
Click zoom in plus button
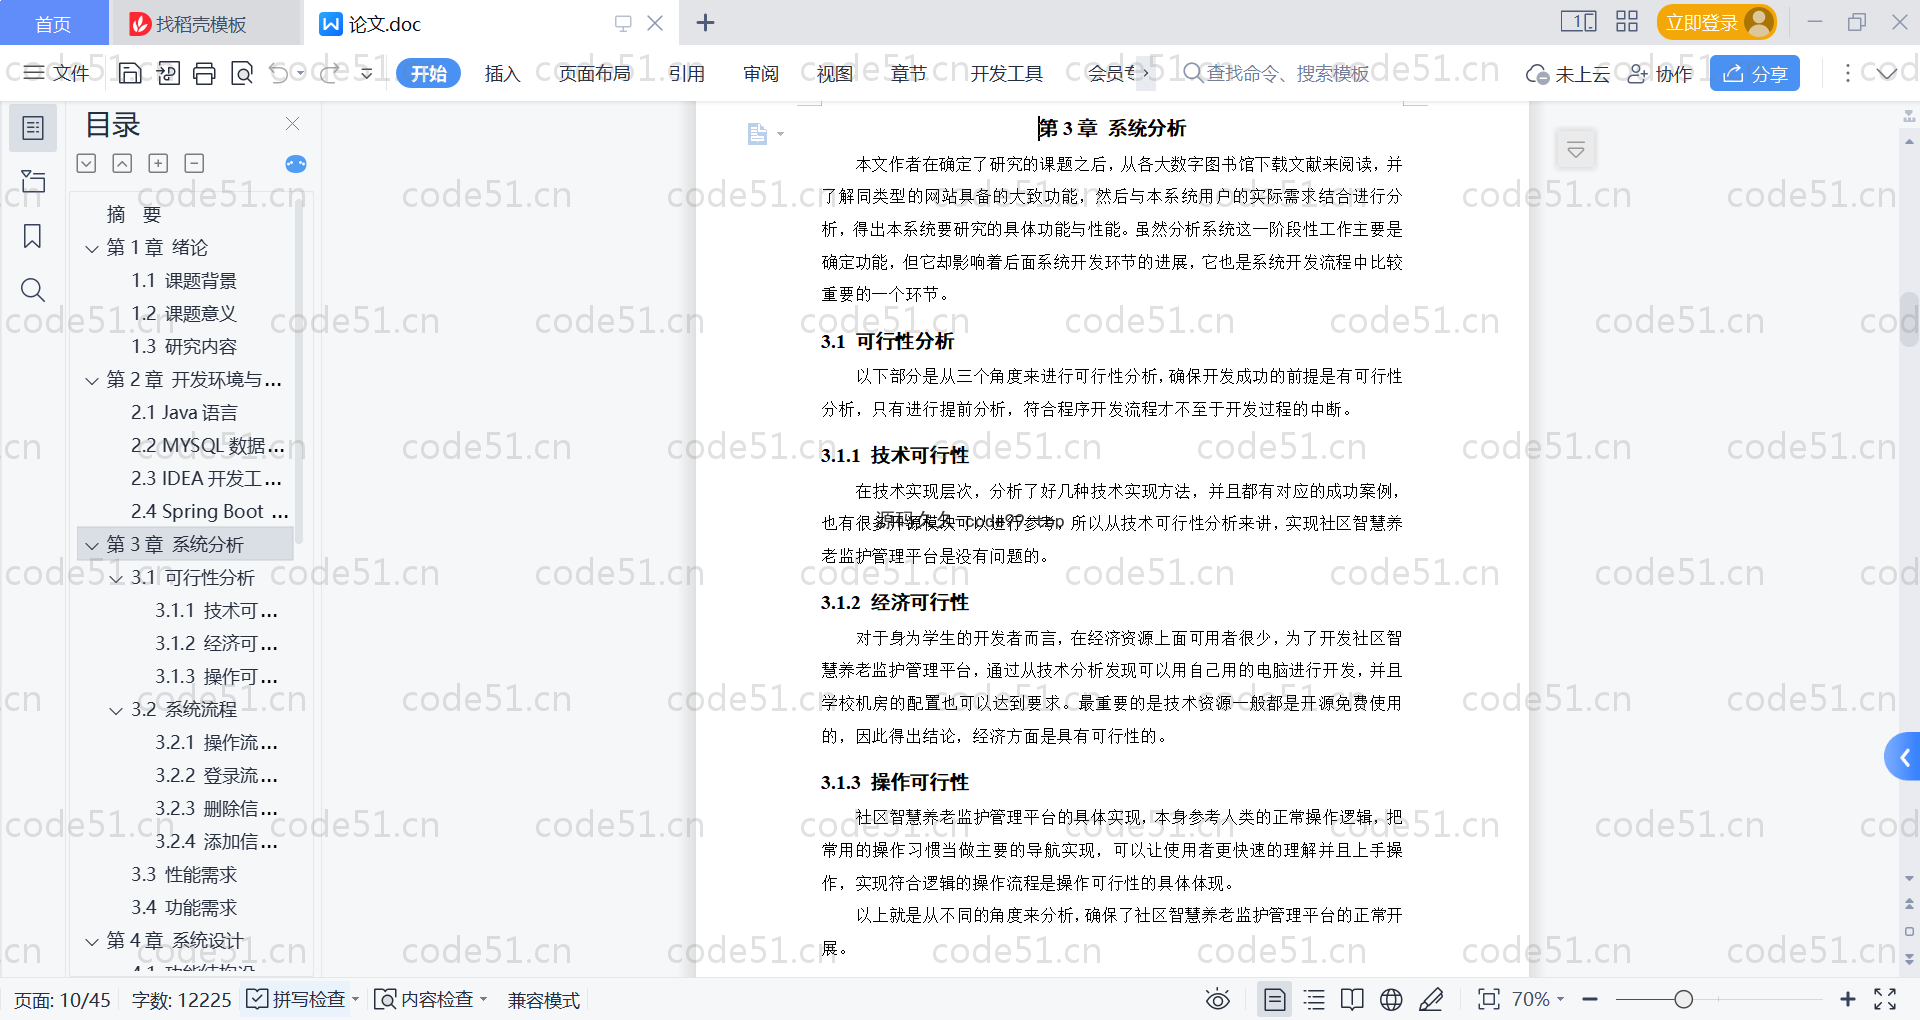tap(1847, 999)
